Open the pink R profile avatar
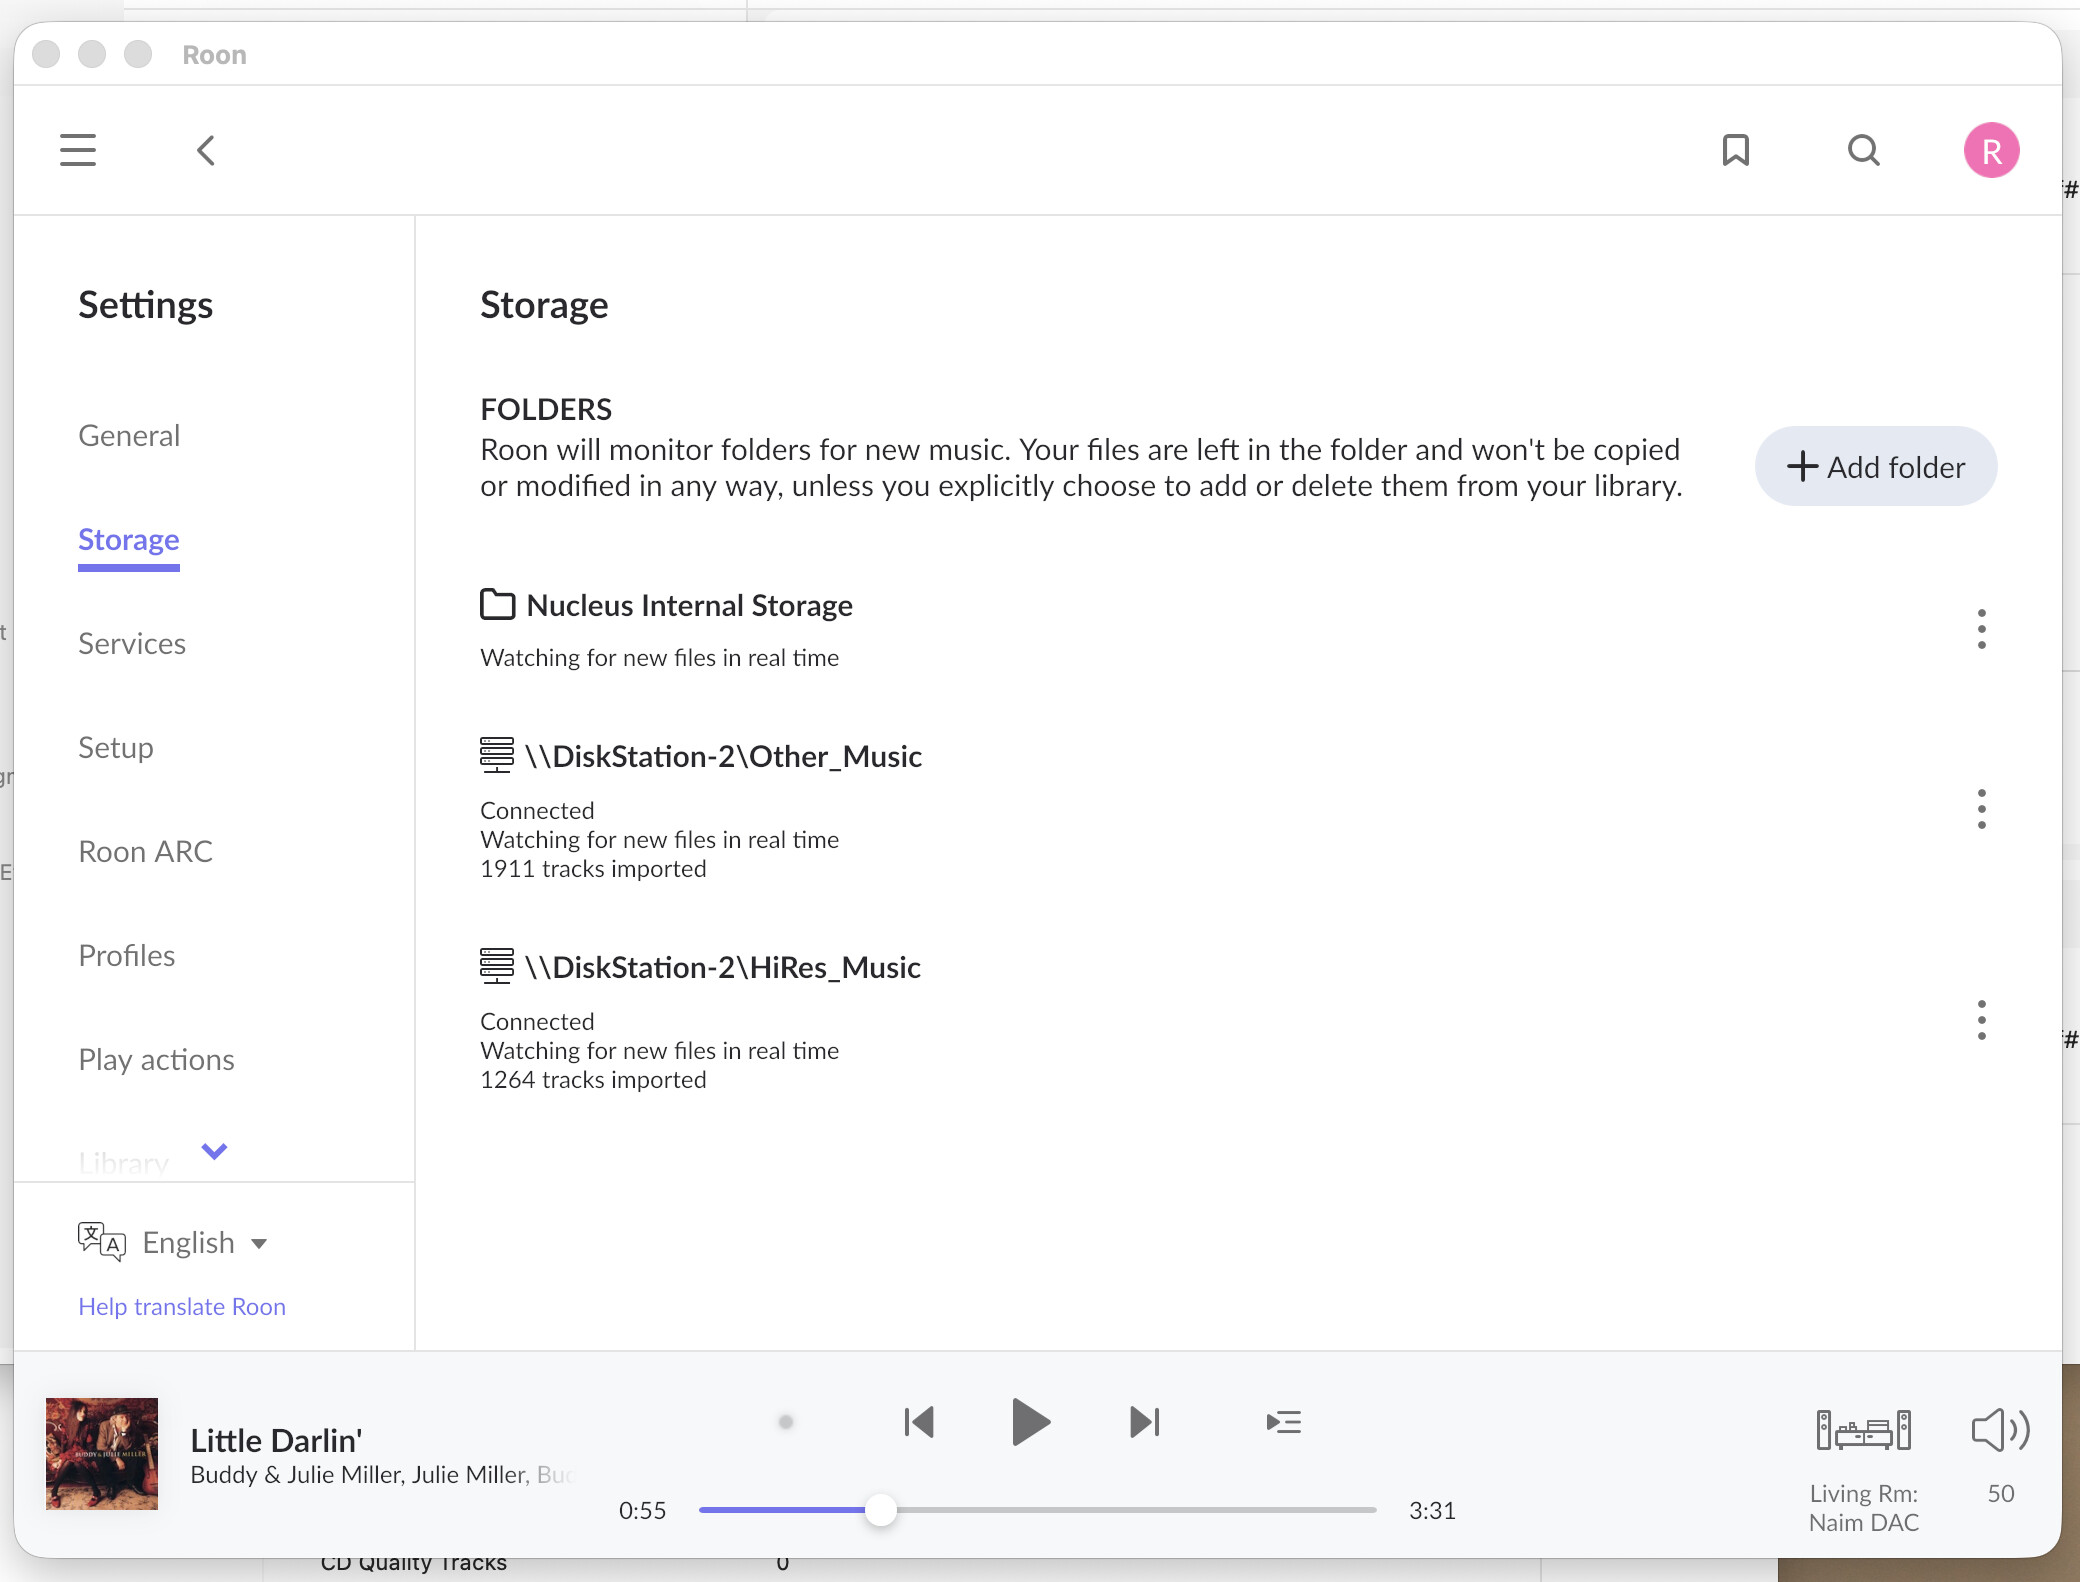The width and height of the screenshot is (2080, 1582). (1991, 150)
